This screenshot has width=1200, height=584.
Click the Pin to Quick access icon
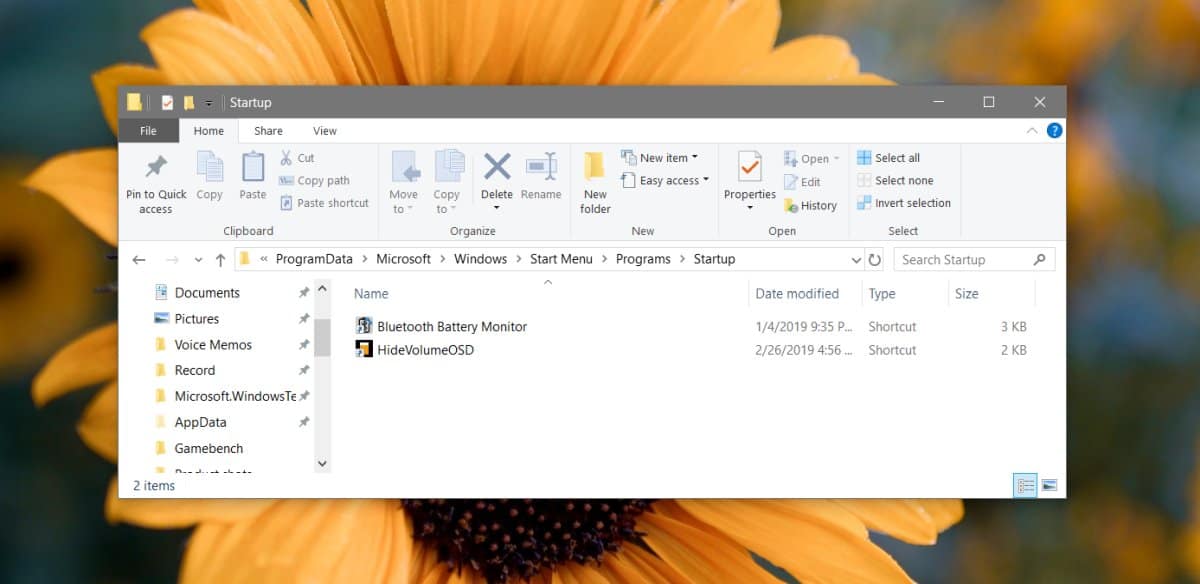point(156,167)
